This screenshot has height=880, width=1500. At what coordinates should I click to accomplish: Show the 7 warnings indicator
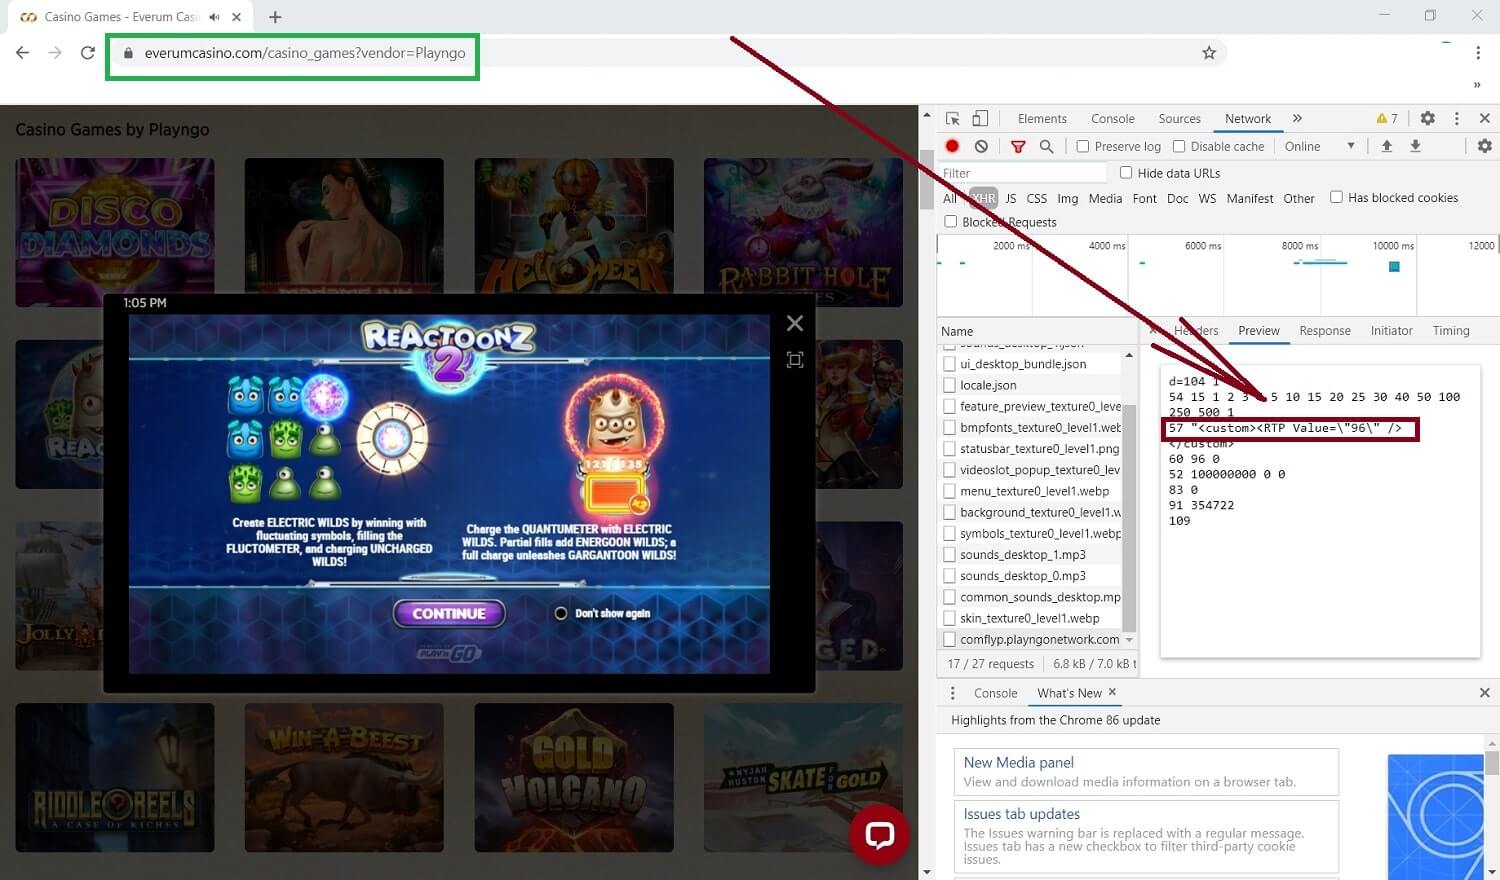pos(1388,118)
